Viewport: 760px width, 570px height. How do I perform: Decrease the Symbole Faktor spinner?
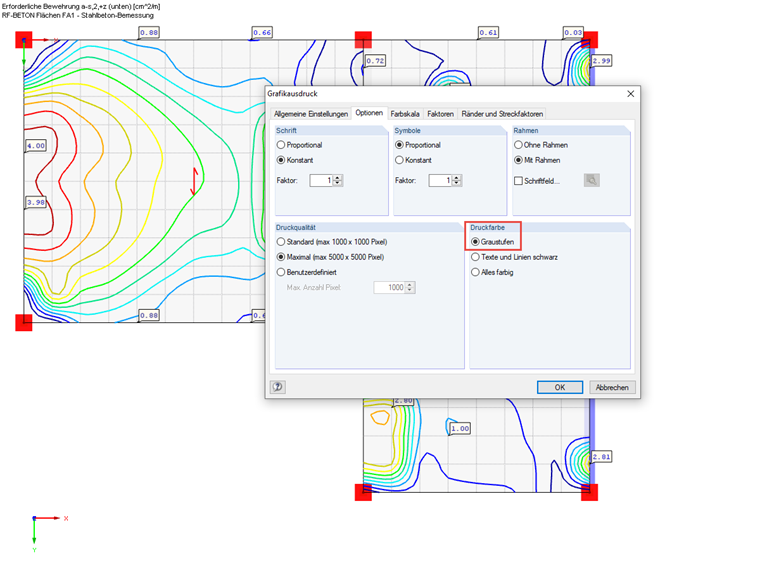[457, 183]
